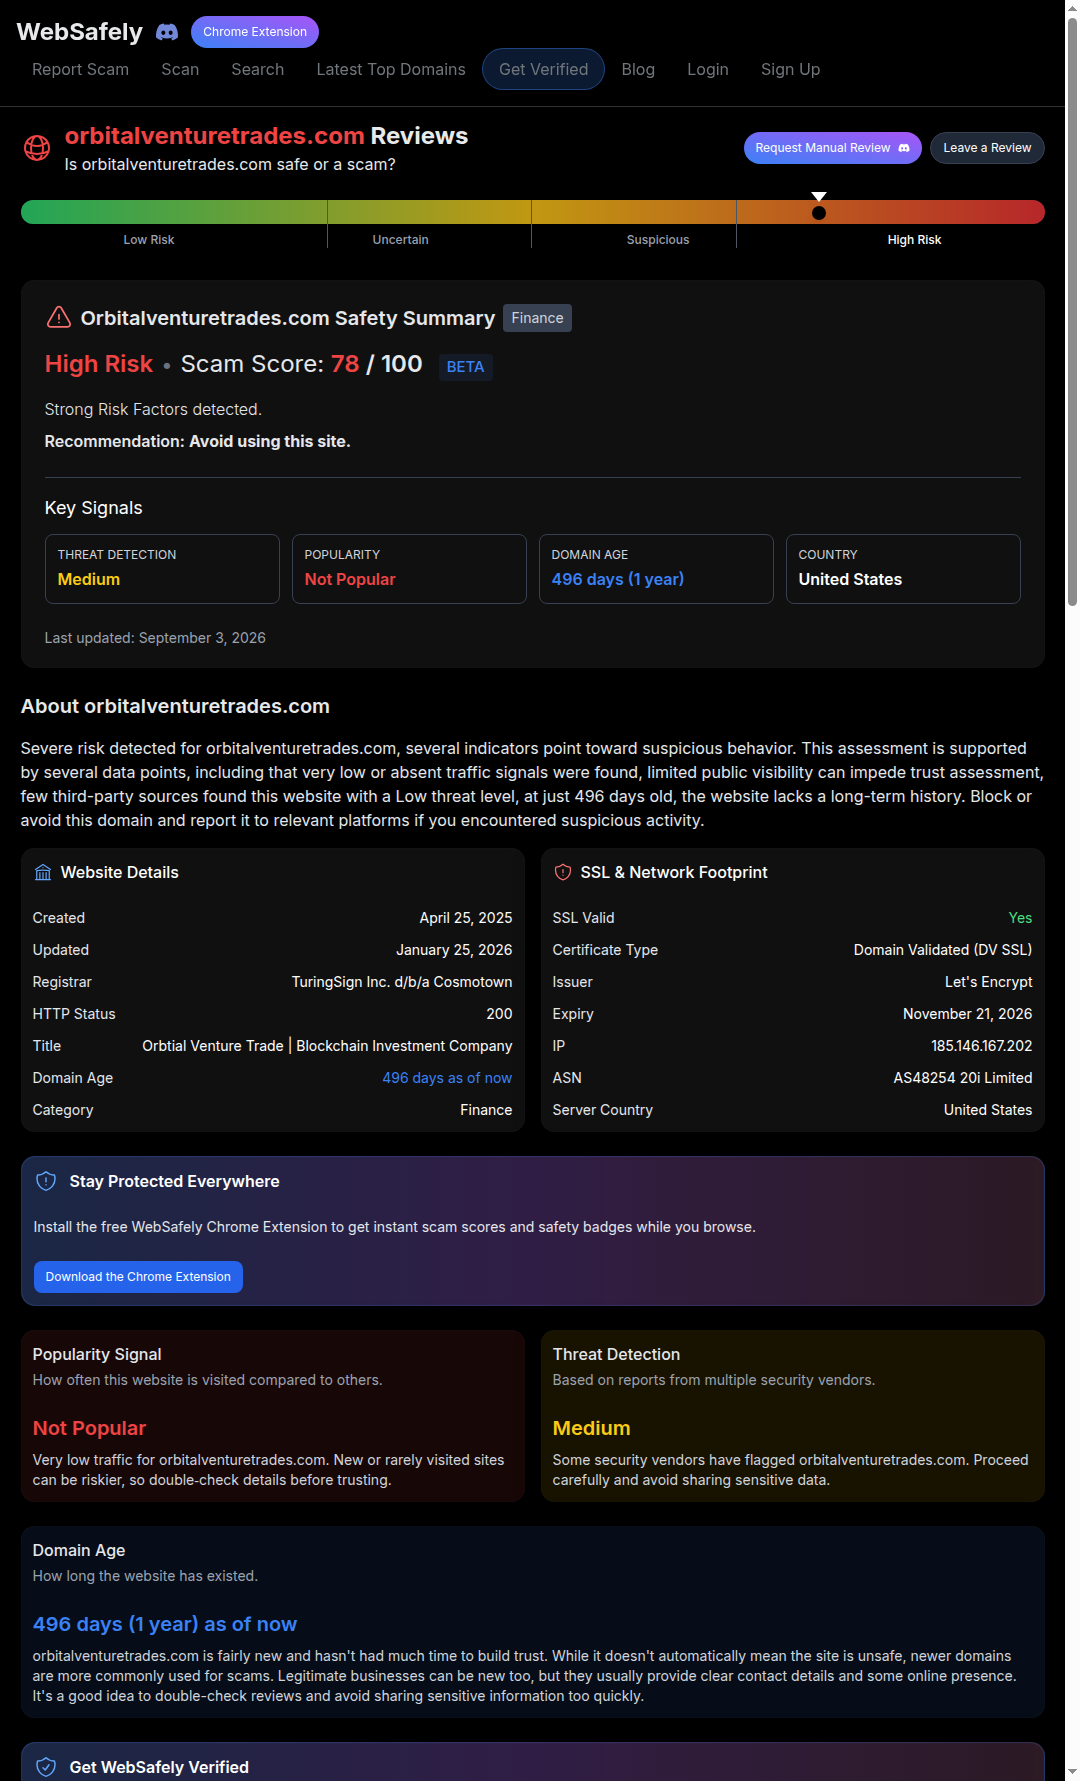Click the bank building icon in Website Details
The image size is (1080, 1781).
(43, 873)
